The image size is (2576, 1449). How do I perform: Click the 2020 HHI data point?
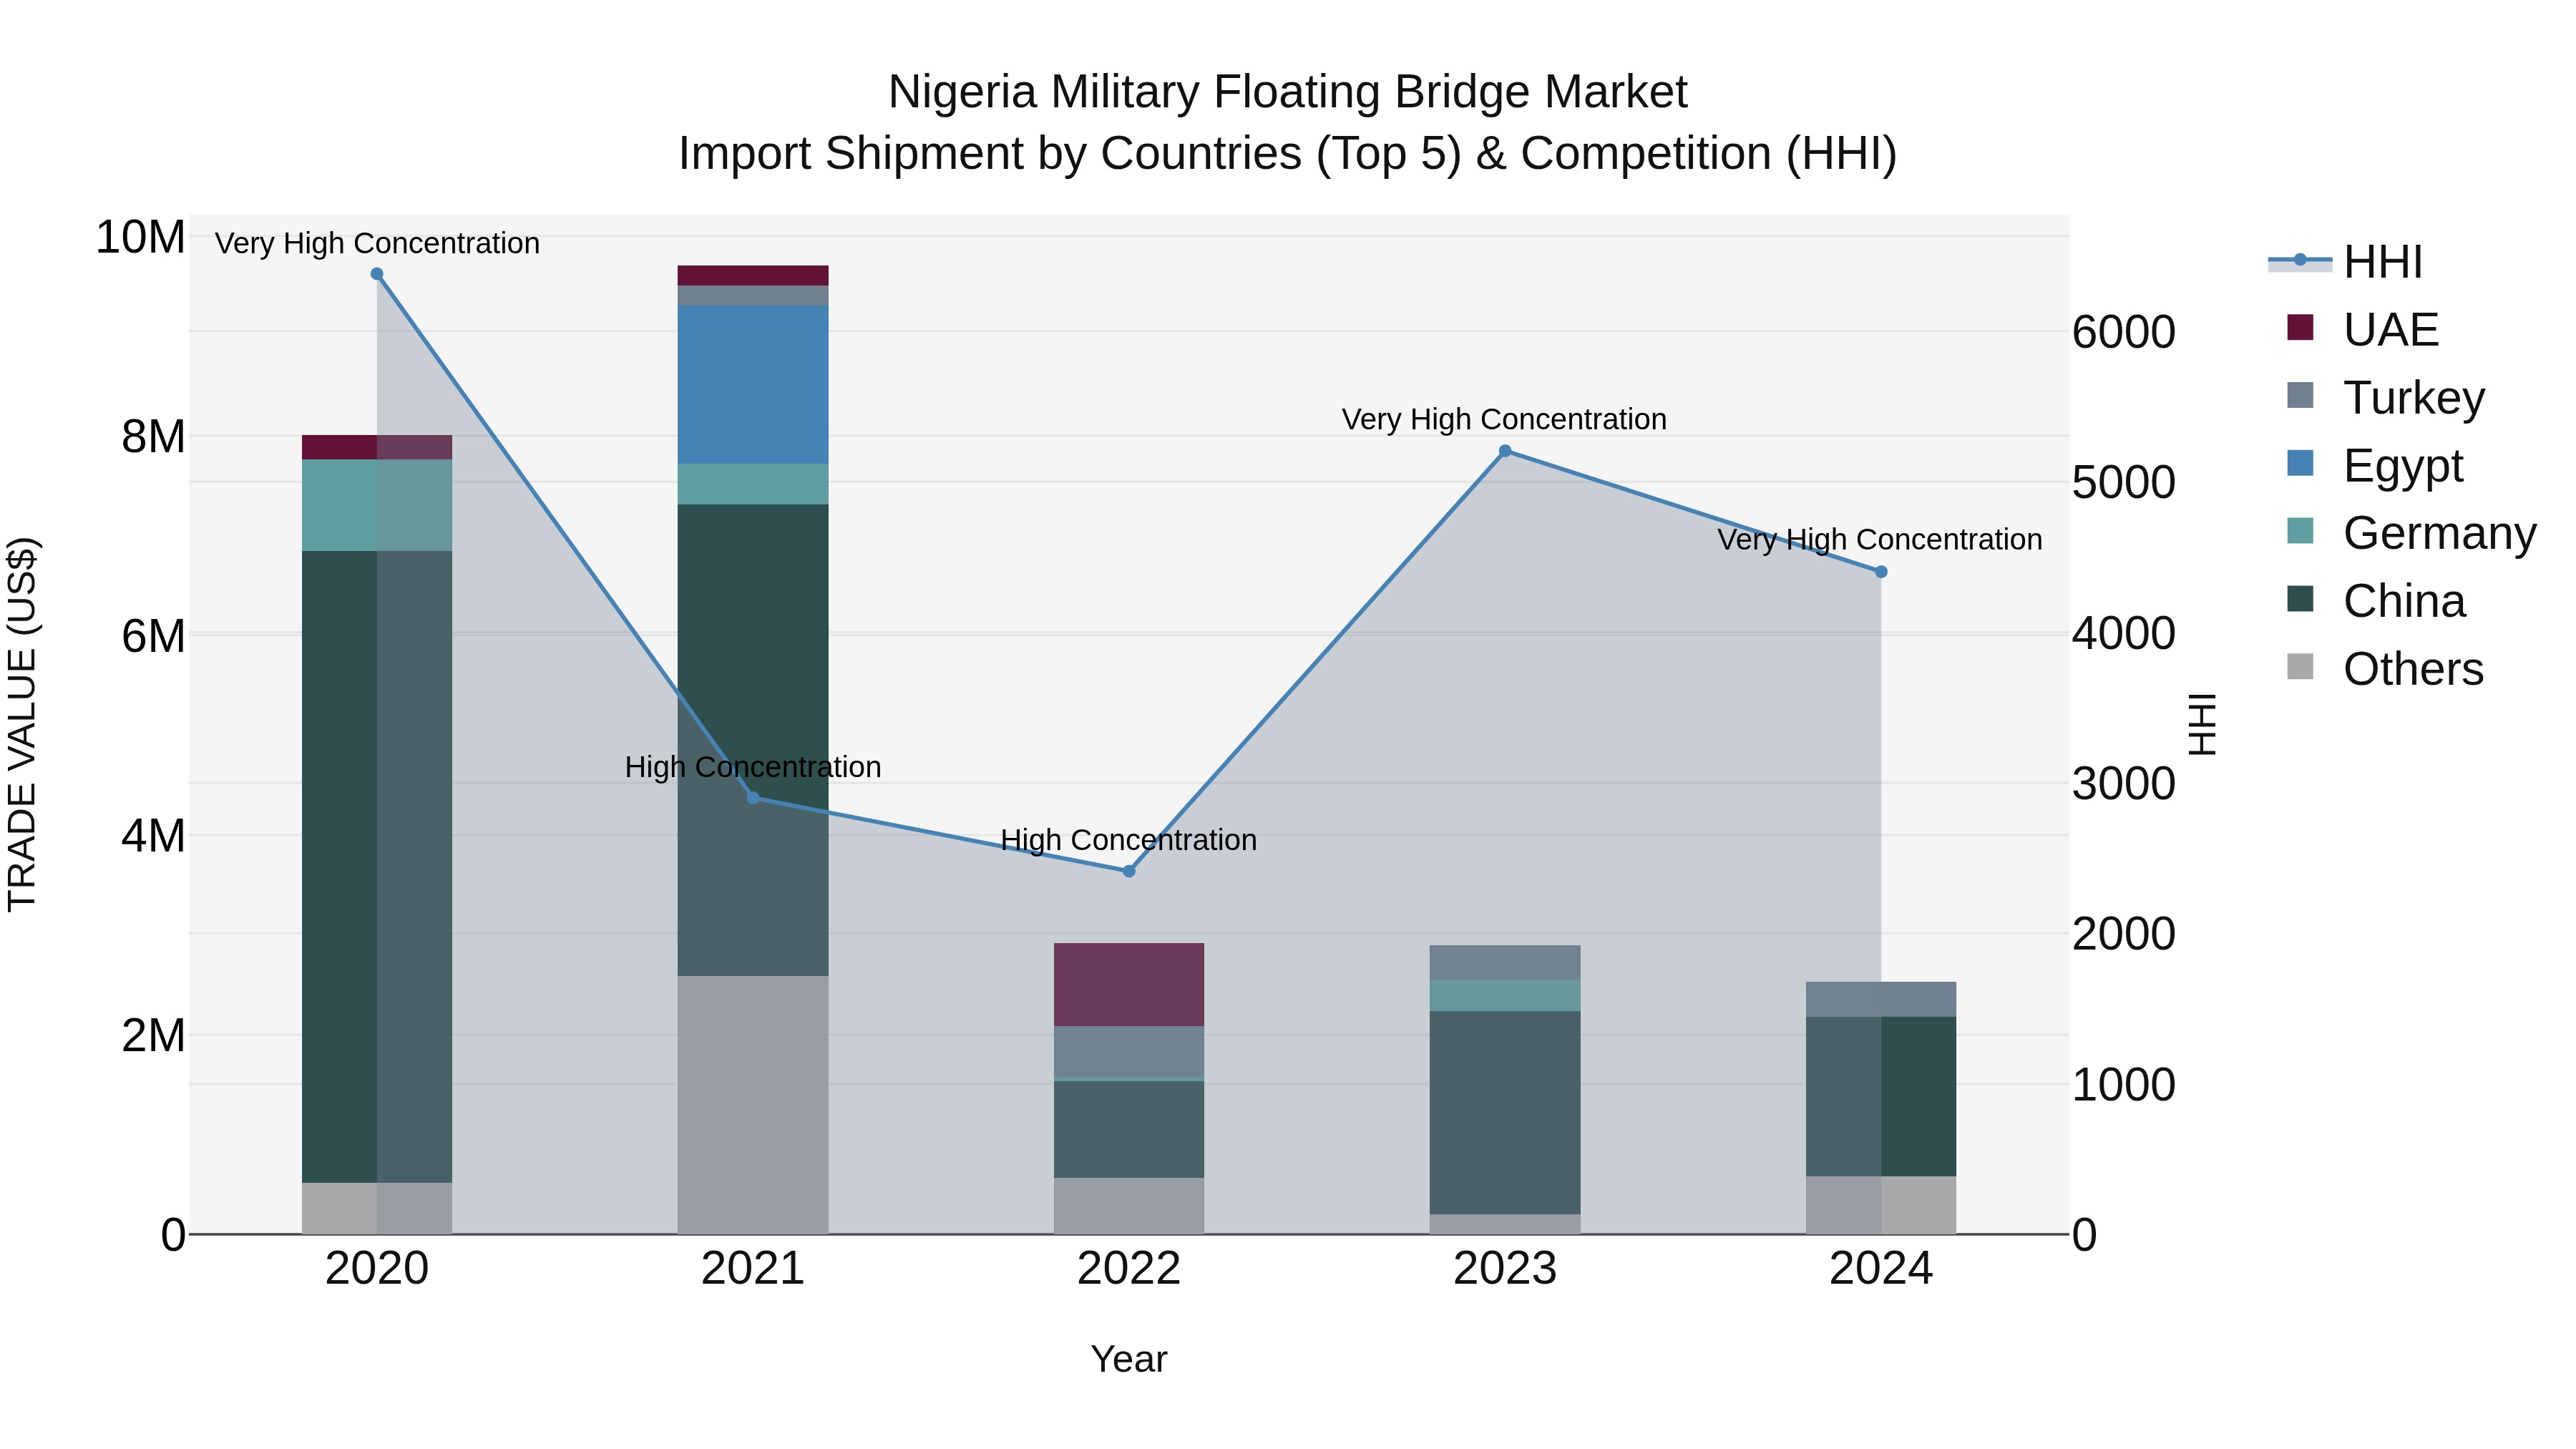377,274
